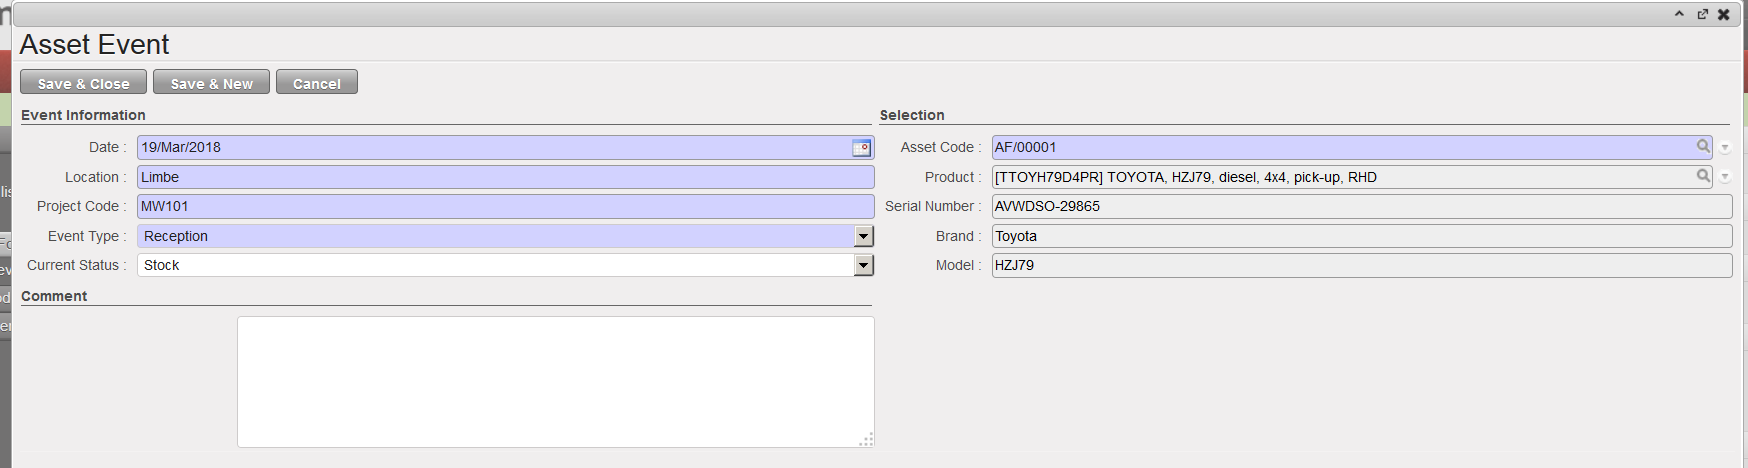Collapse the Asset Event dialog
The image size is (1748, 468).
pyautogui.click(x=1679, y=14)
